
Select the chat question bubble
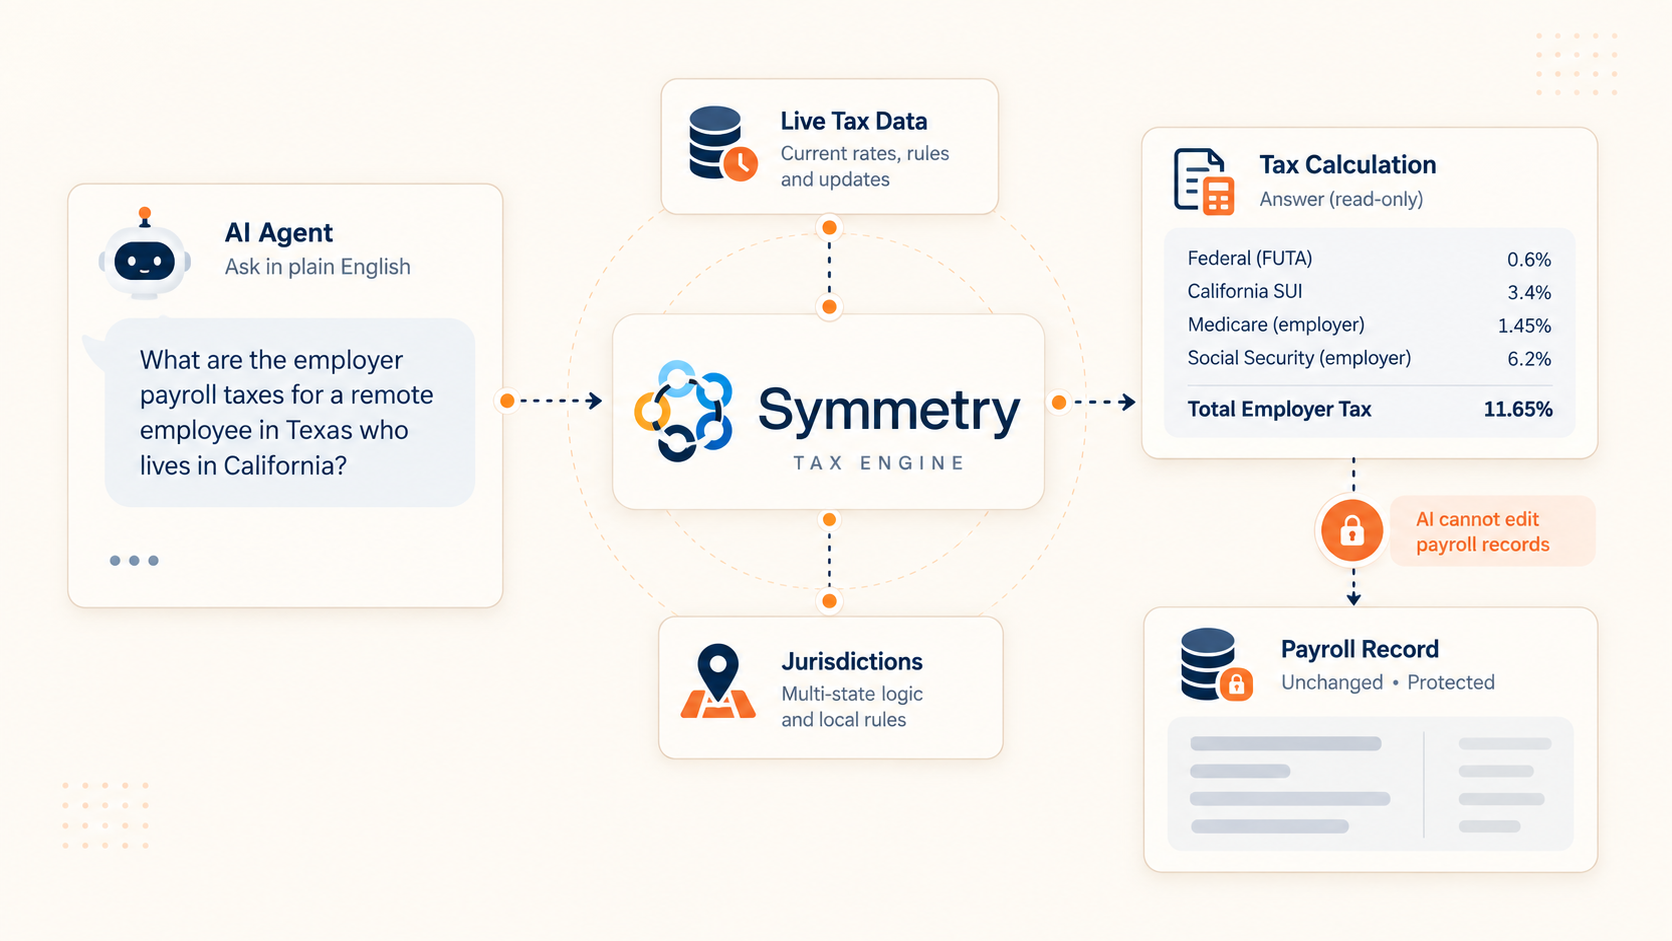[x=290, y=412]
